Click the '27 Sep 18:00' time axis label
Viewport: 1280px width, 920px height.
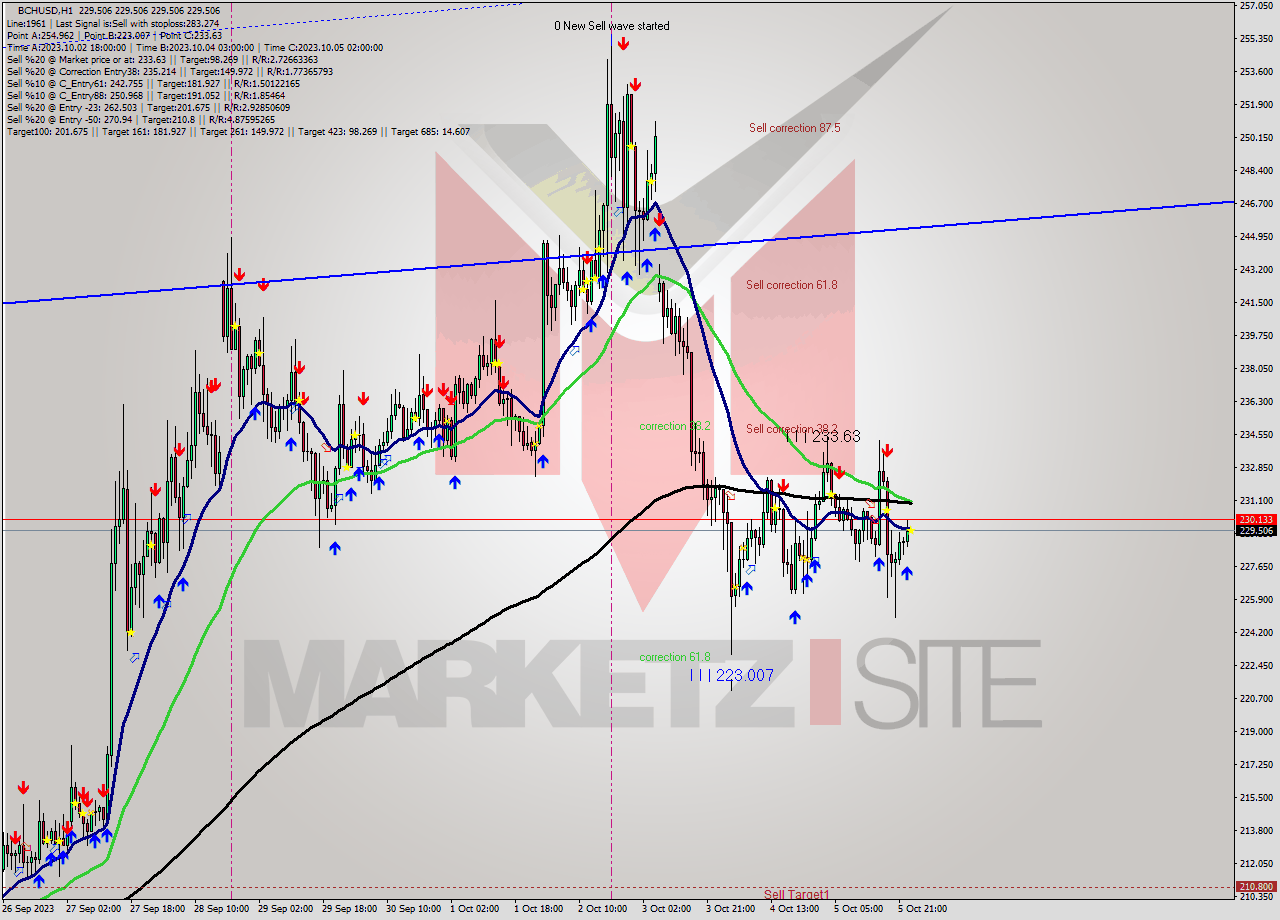click(158, 909)
